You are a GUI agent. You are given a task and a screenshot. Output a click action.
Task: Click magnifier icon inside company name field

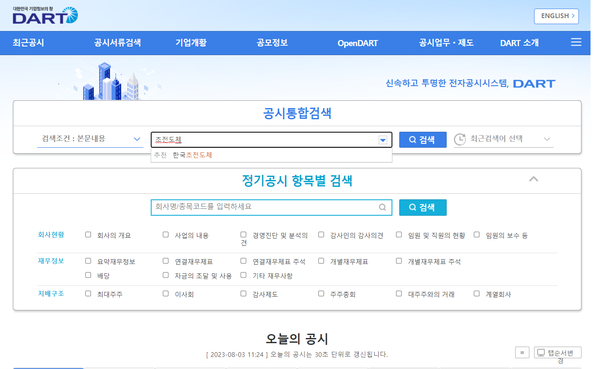pyautogui.click(x=382, y=207)
